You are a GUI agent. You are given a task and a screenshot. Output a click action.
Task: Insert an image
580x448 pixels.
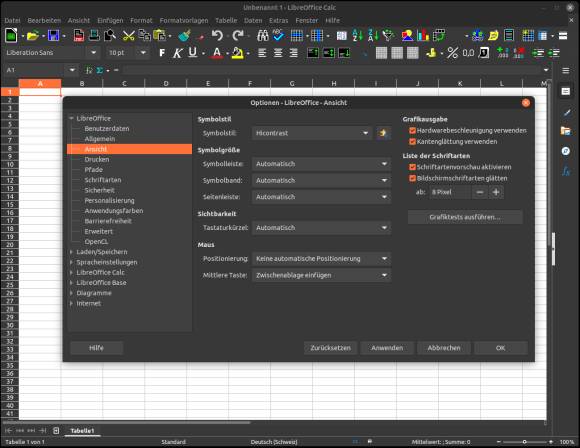coord(407,36)
